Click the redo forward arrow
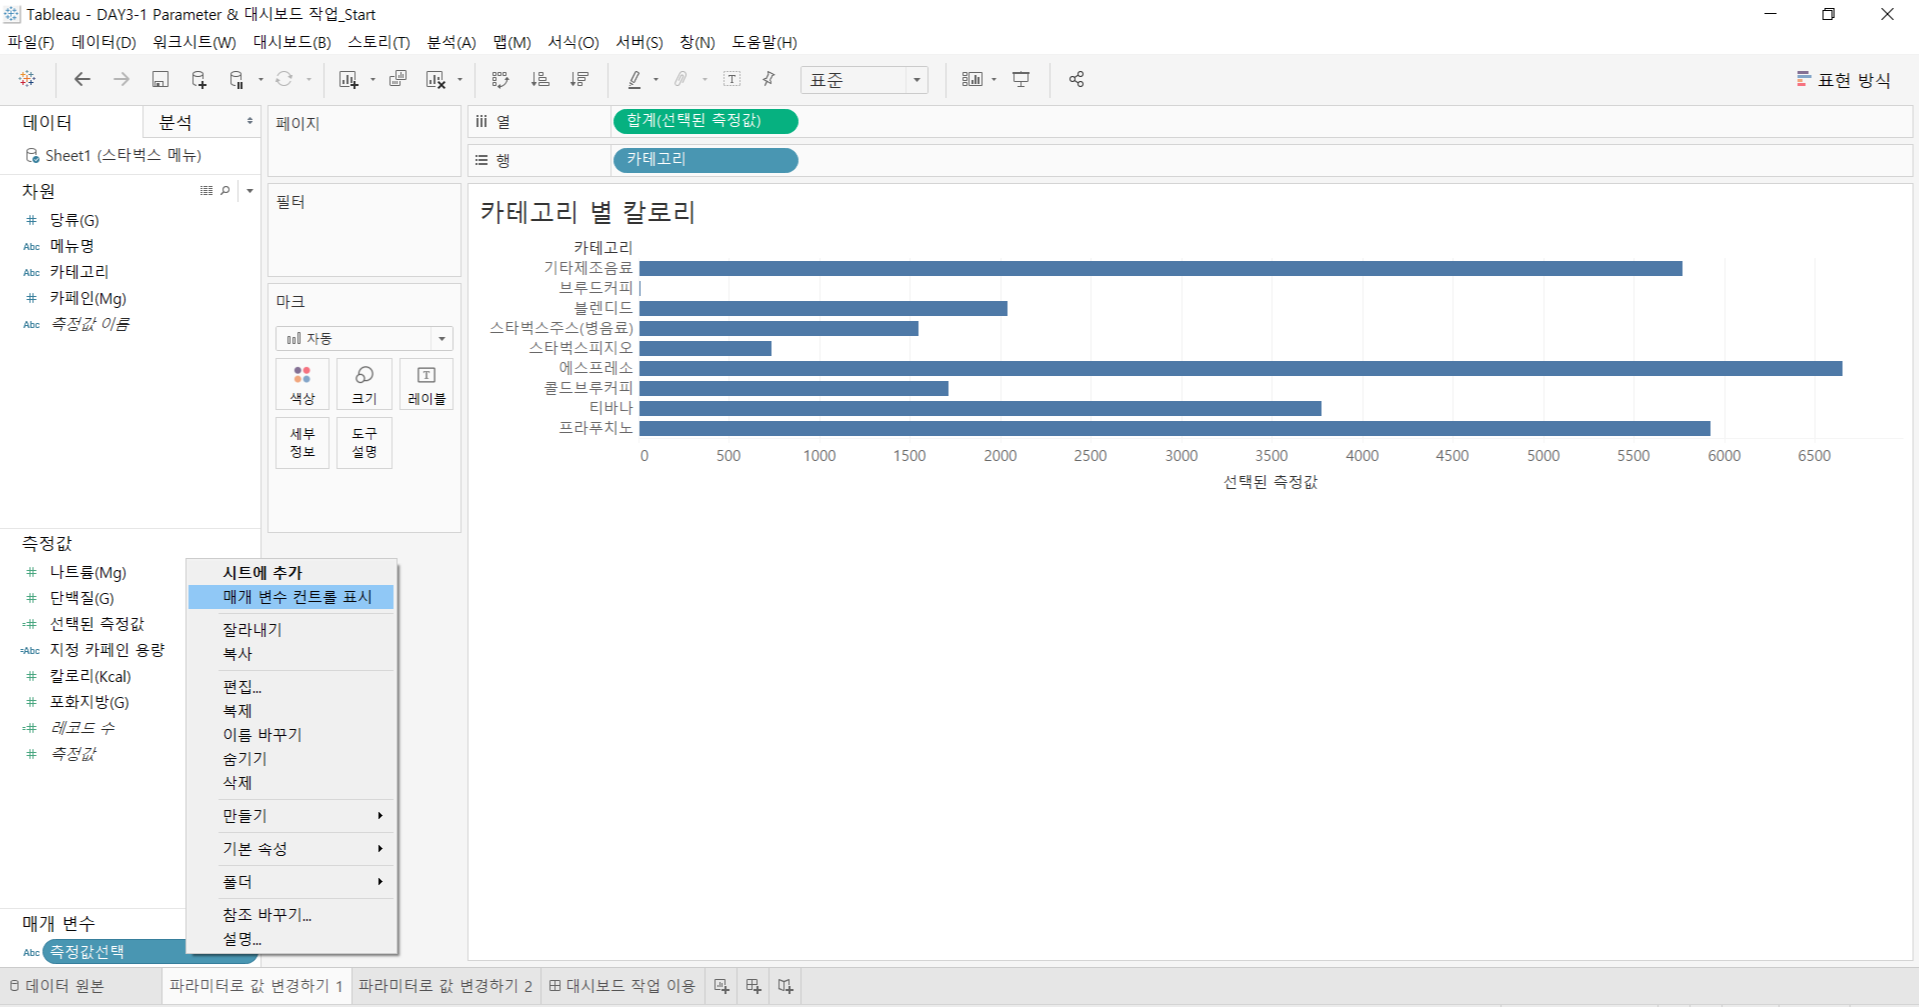Screen dimensions: 1919x1007 (x=121, y=79)
